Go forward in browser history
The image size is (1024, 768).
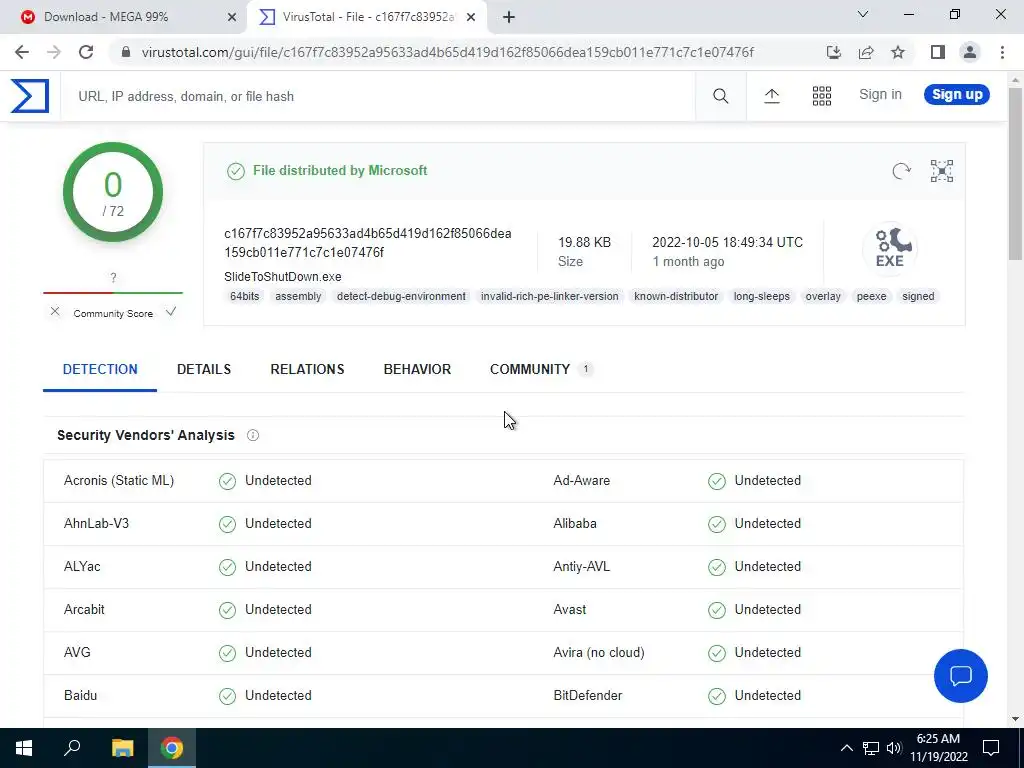pos(54,52)
